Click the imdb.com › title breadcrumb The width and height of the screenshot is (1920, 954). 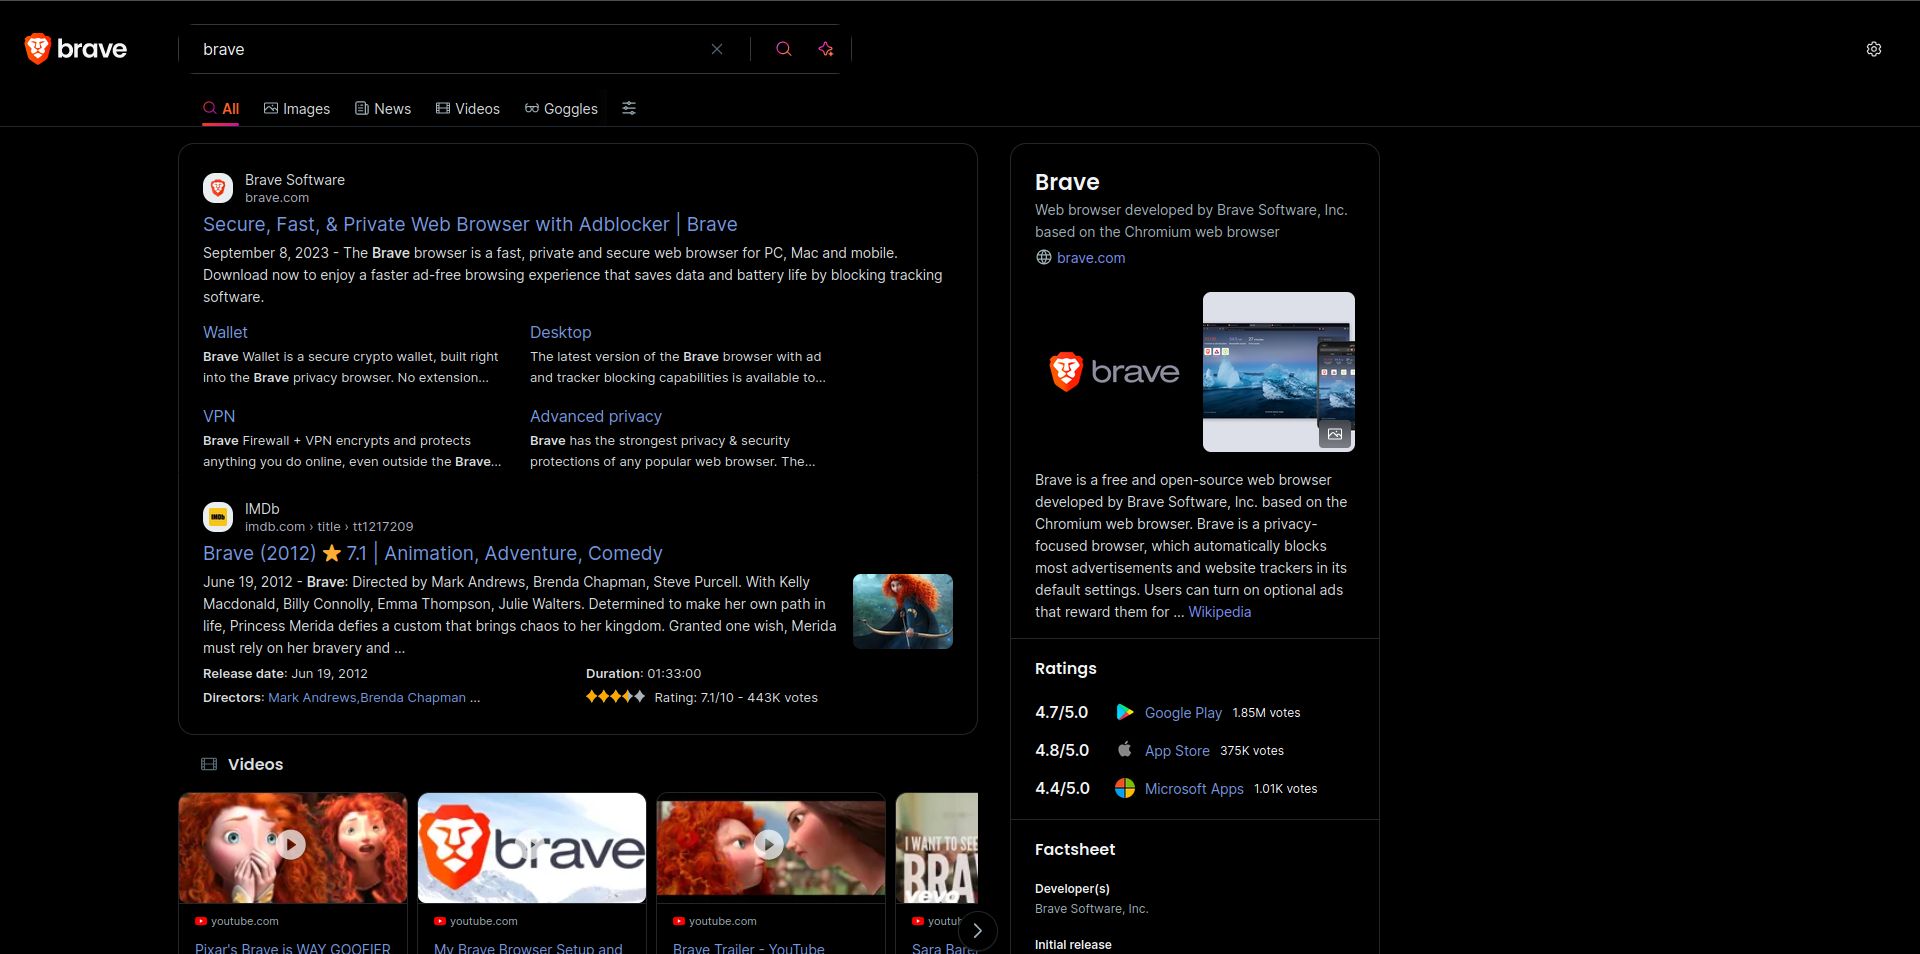pyautogui.click(x=329, y=526)
